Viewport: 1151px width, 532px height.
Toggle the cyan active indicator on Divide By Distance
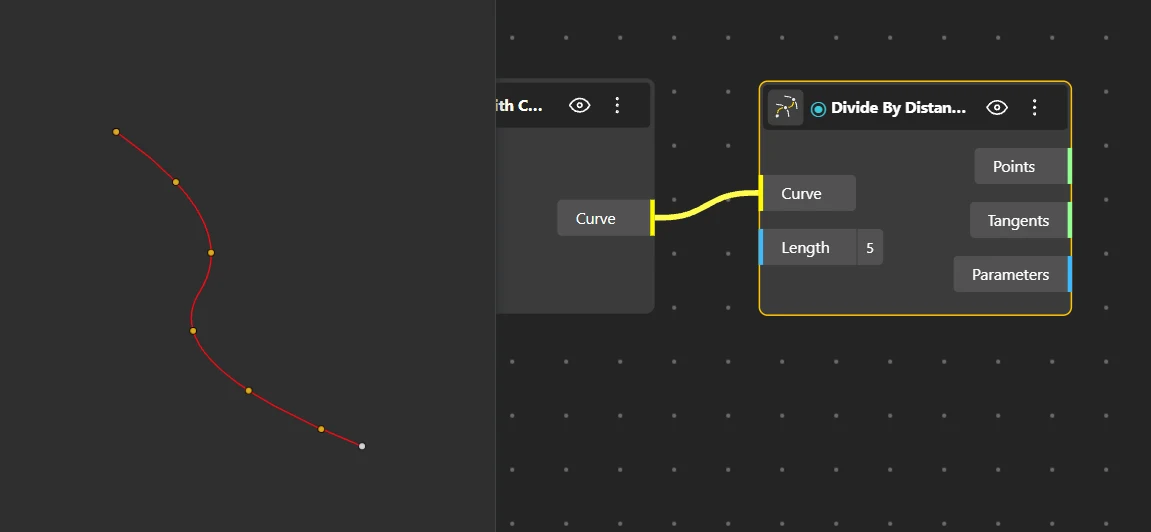[818, 109]
